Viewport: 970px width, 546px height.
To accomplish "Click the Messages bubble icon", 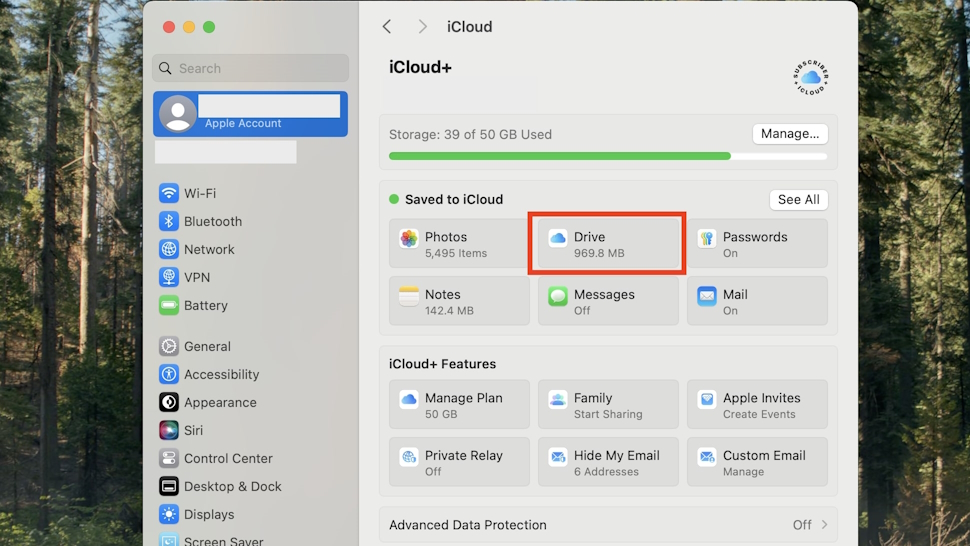I will (557, 296).
